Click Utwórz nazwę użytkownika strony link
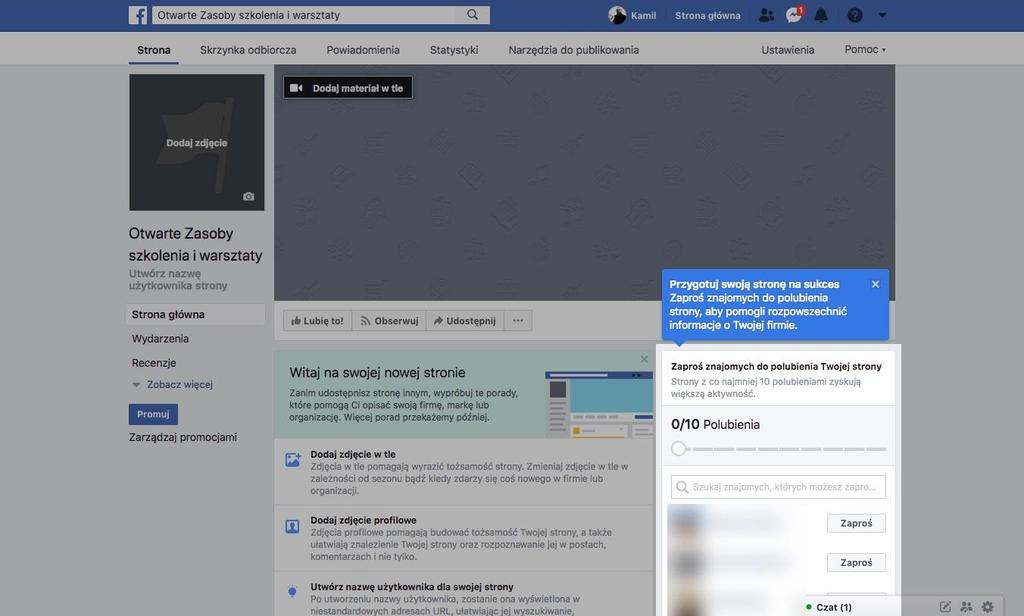Viewport: 1024px width, 616px height. click(178, 280)
